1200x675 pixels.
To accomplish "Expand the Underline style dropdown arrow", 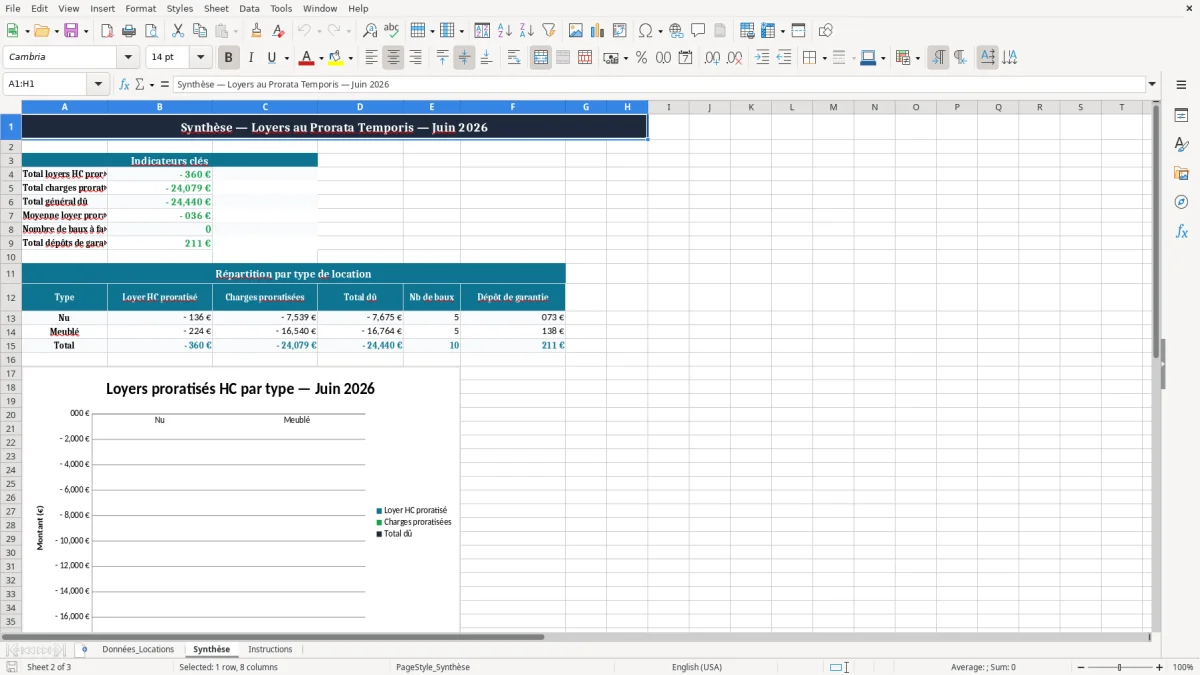I will (x=286, y=58).
